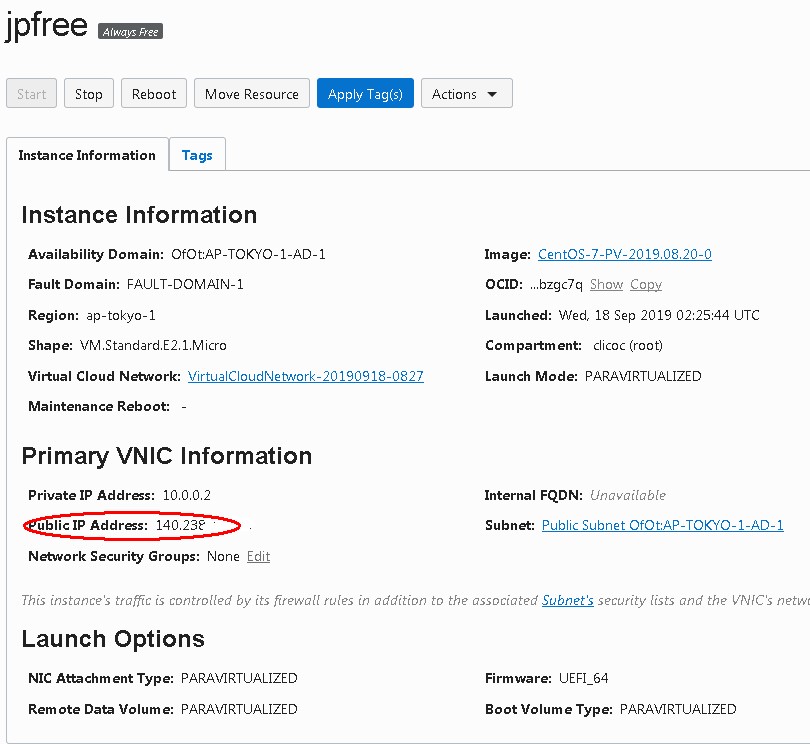Show the full OCID
Screen dimensions: 810x744
tap(606, 285)
